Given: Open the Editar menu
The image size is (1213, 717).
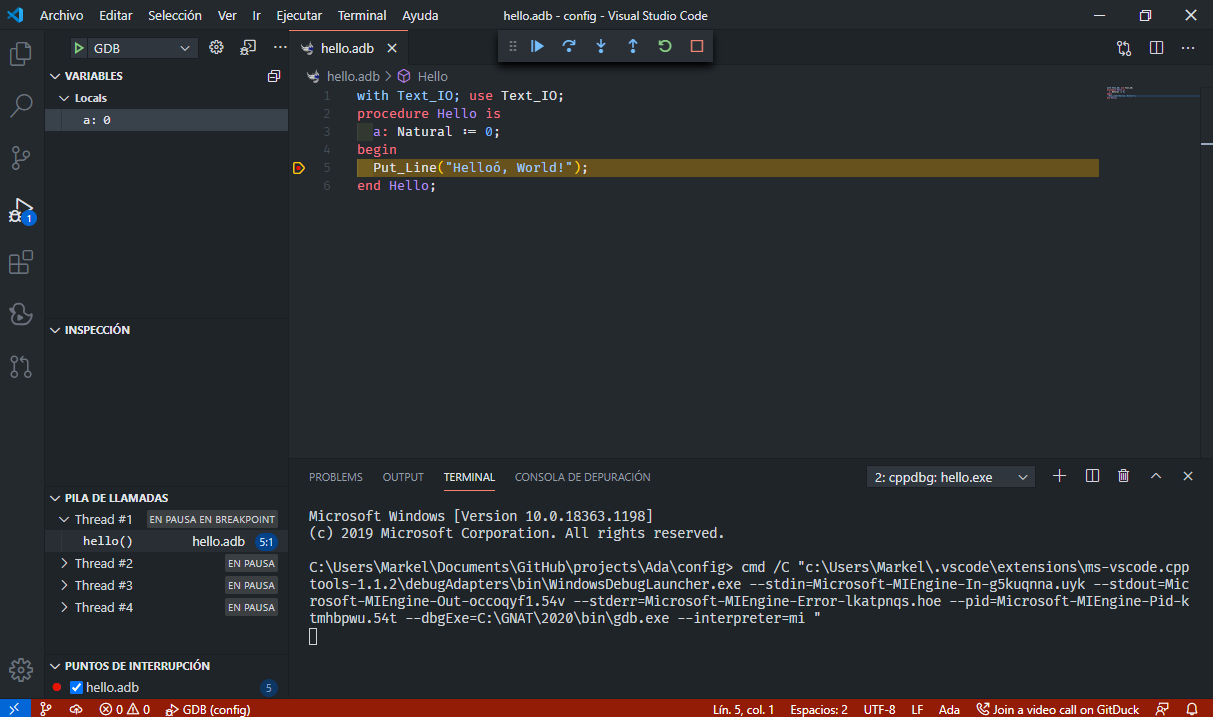Looking at the screenshot, I should [115, 16].
